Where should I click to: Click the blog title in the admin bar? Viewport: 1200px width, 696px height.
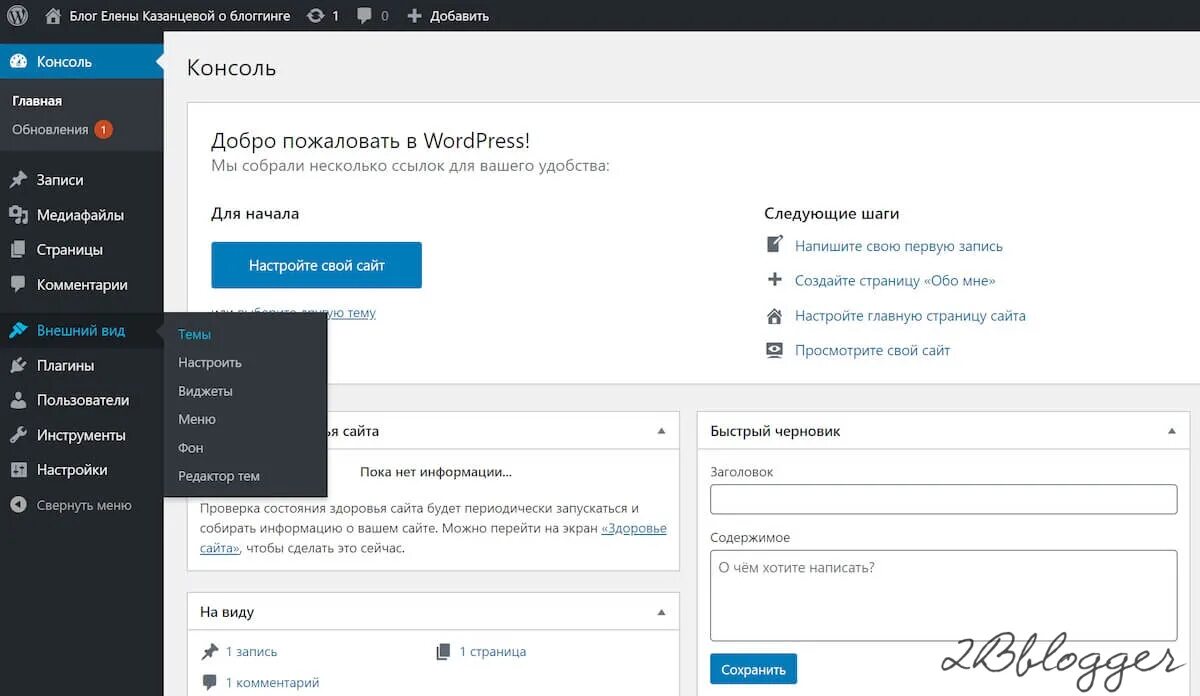(x=180, y=16)
